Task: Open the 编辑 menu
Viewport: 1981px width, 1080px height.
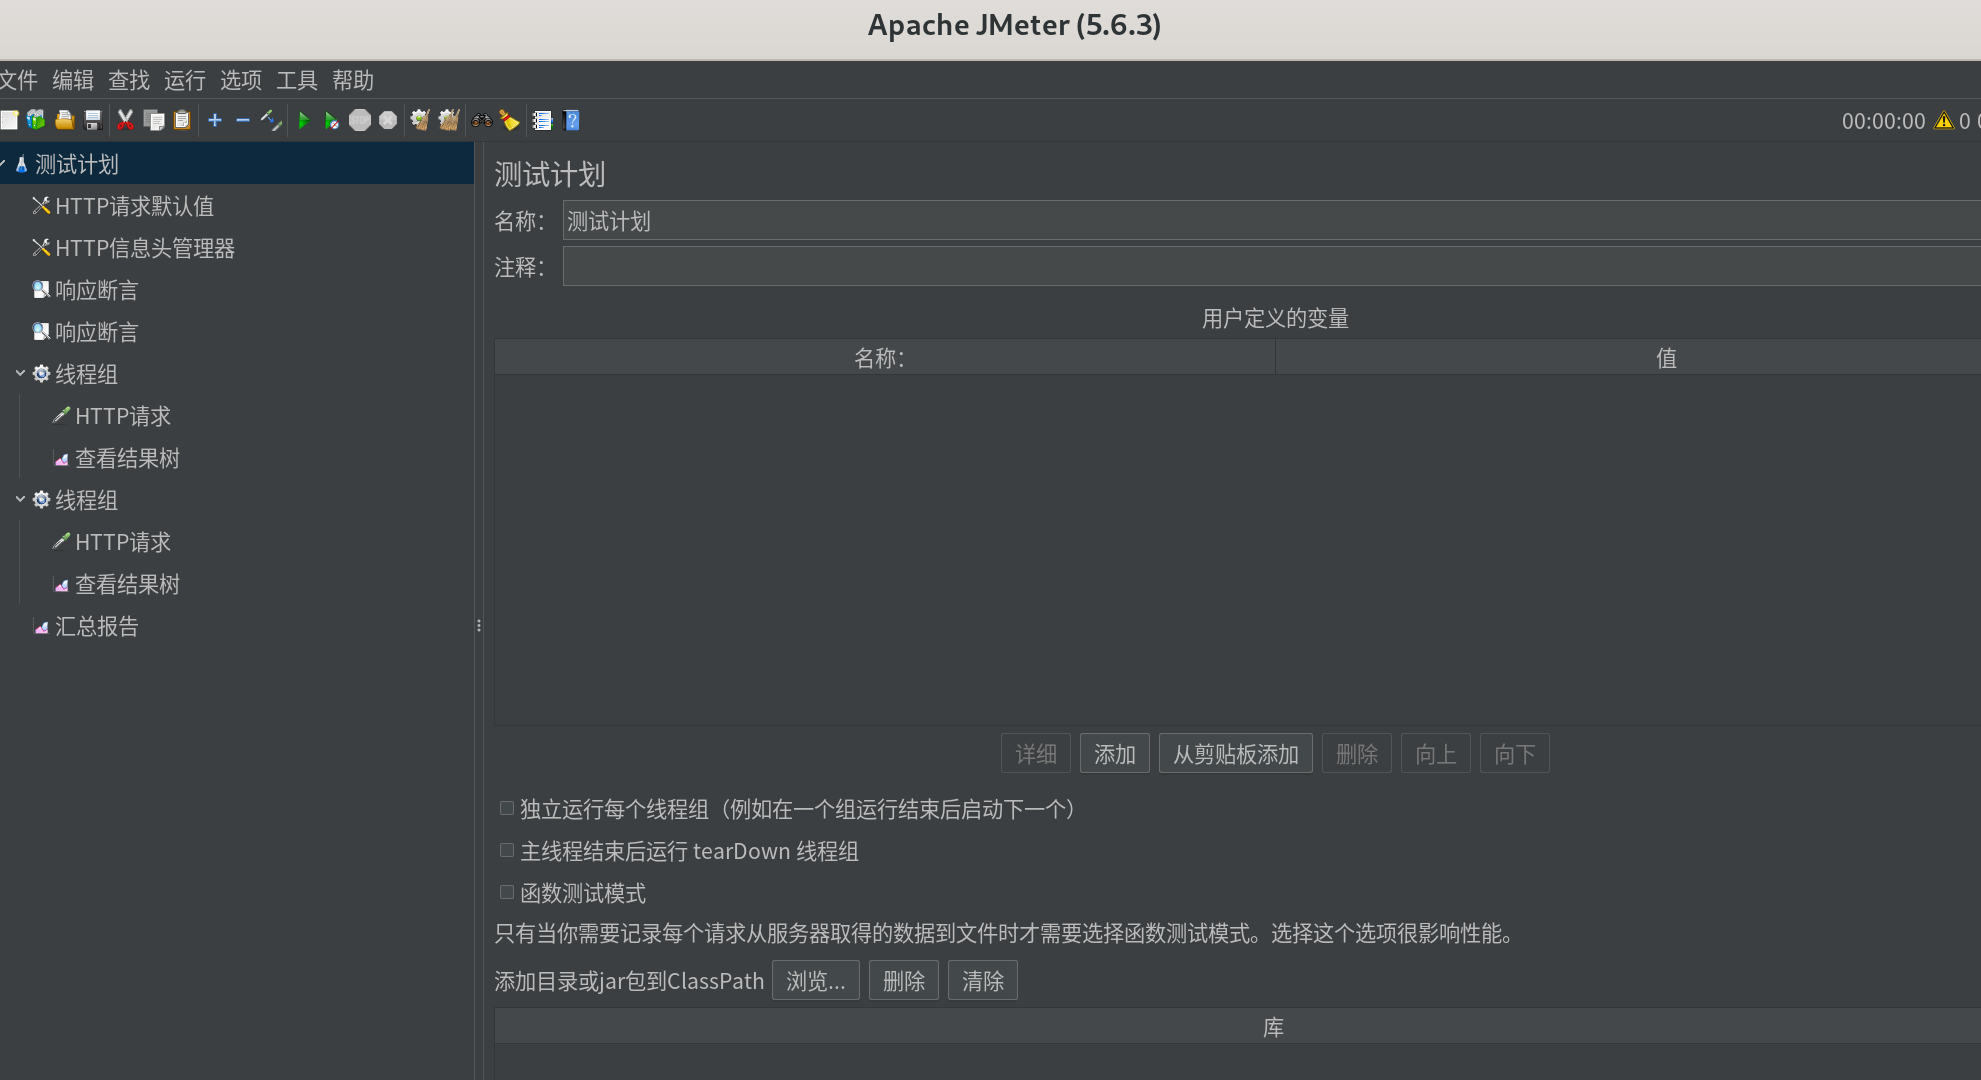Action: tap(73, 80)
